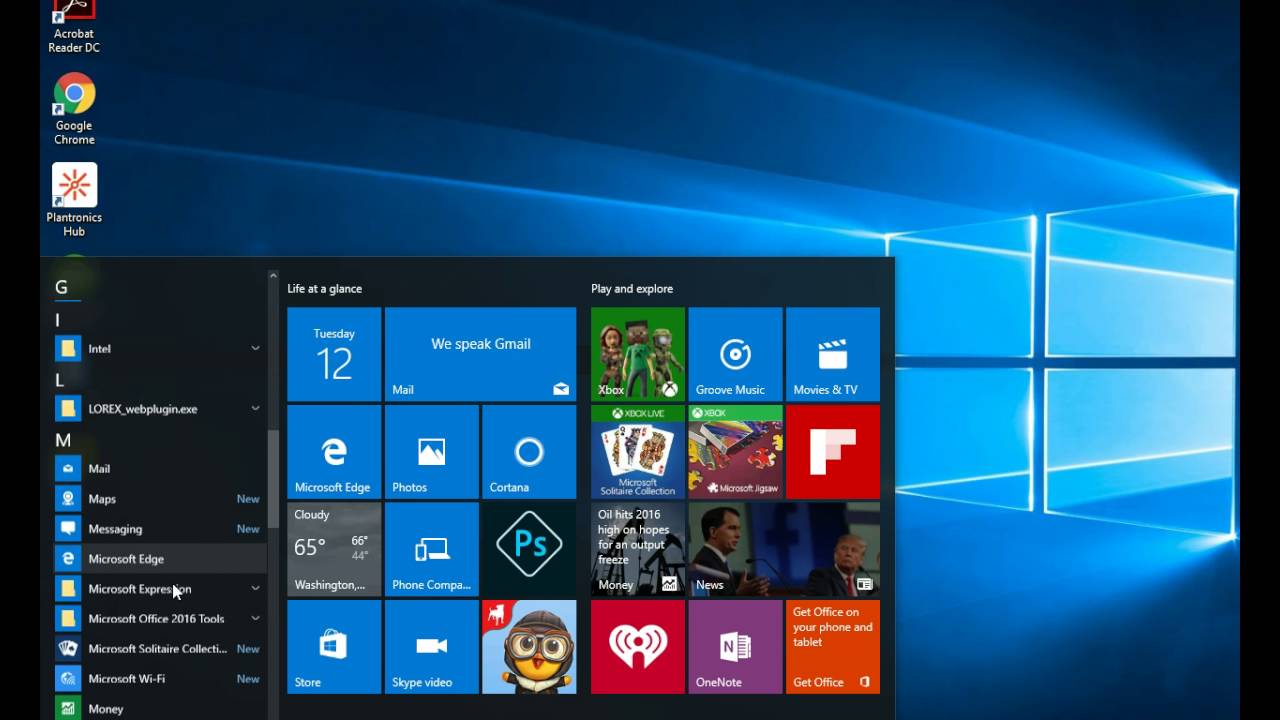Open the Phone Companion tile
This screenshot has height=720, width=1280.
[431, 549]
